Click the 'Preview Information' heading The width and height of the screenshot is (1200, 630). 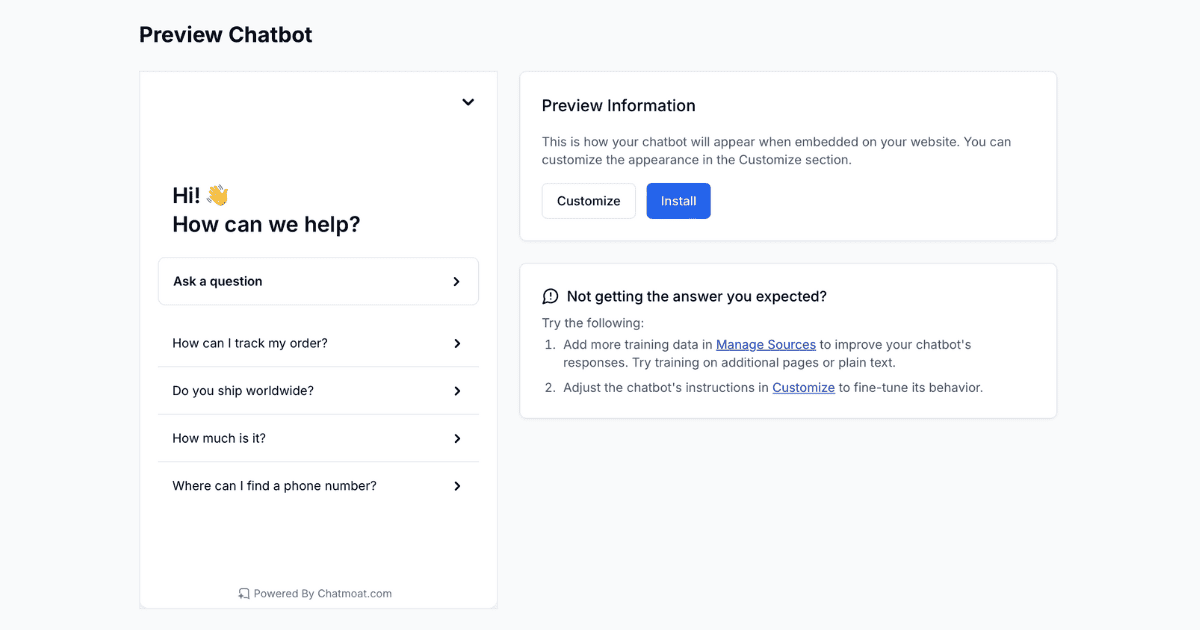coord(618,106)
